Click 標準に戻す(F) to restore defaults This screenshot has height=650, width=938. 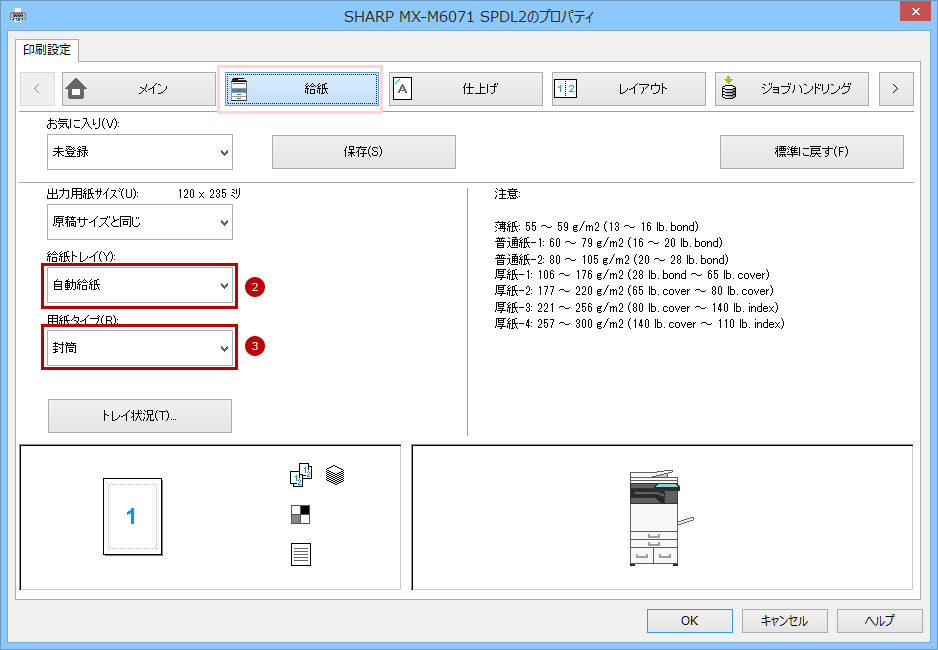pos(812,152)
